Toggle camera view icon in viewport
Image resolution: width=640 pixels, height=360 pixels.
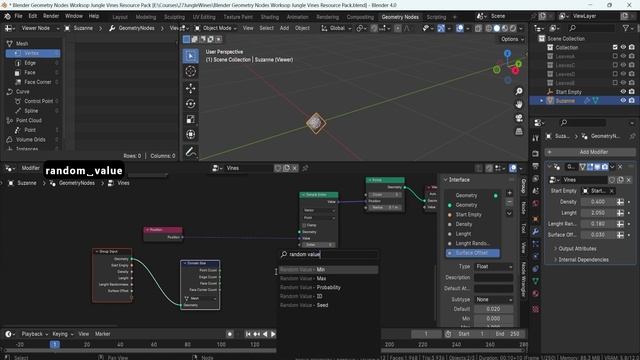point(519,118)
